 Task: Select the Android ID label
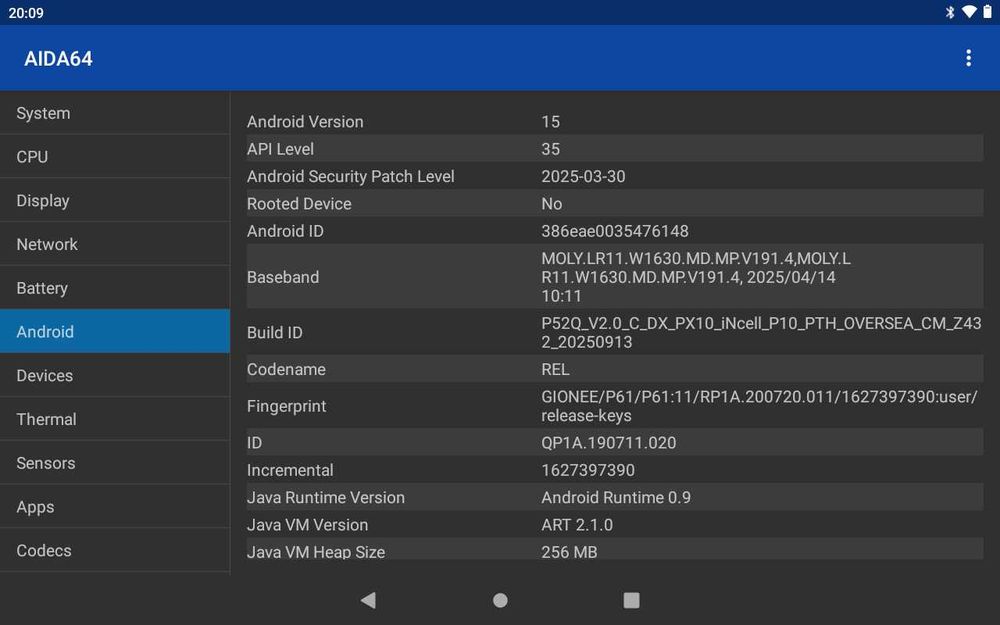click(x=285, y=232)
